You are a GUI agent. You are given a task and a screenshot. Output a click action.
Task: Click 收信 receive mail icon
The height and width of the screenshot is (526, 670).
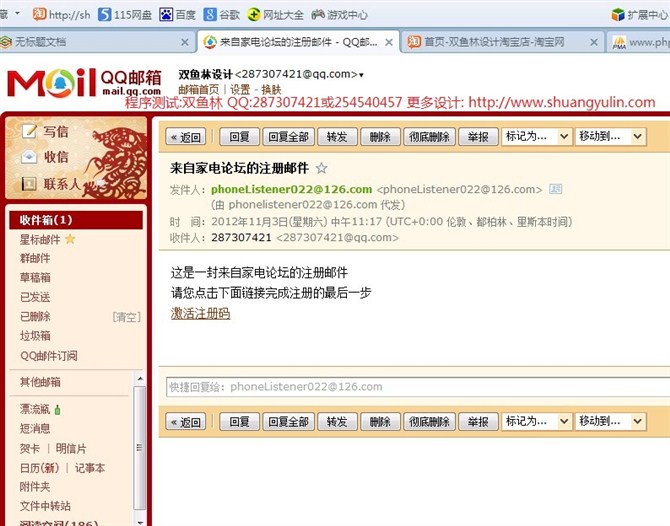point(29,157)
